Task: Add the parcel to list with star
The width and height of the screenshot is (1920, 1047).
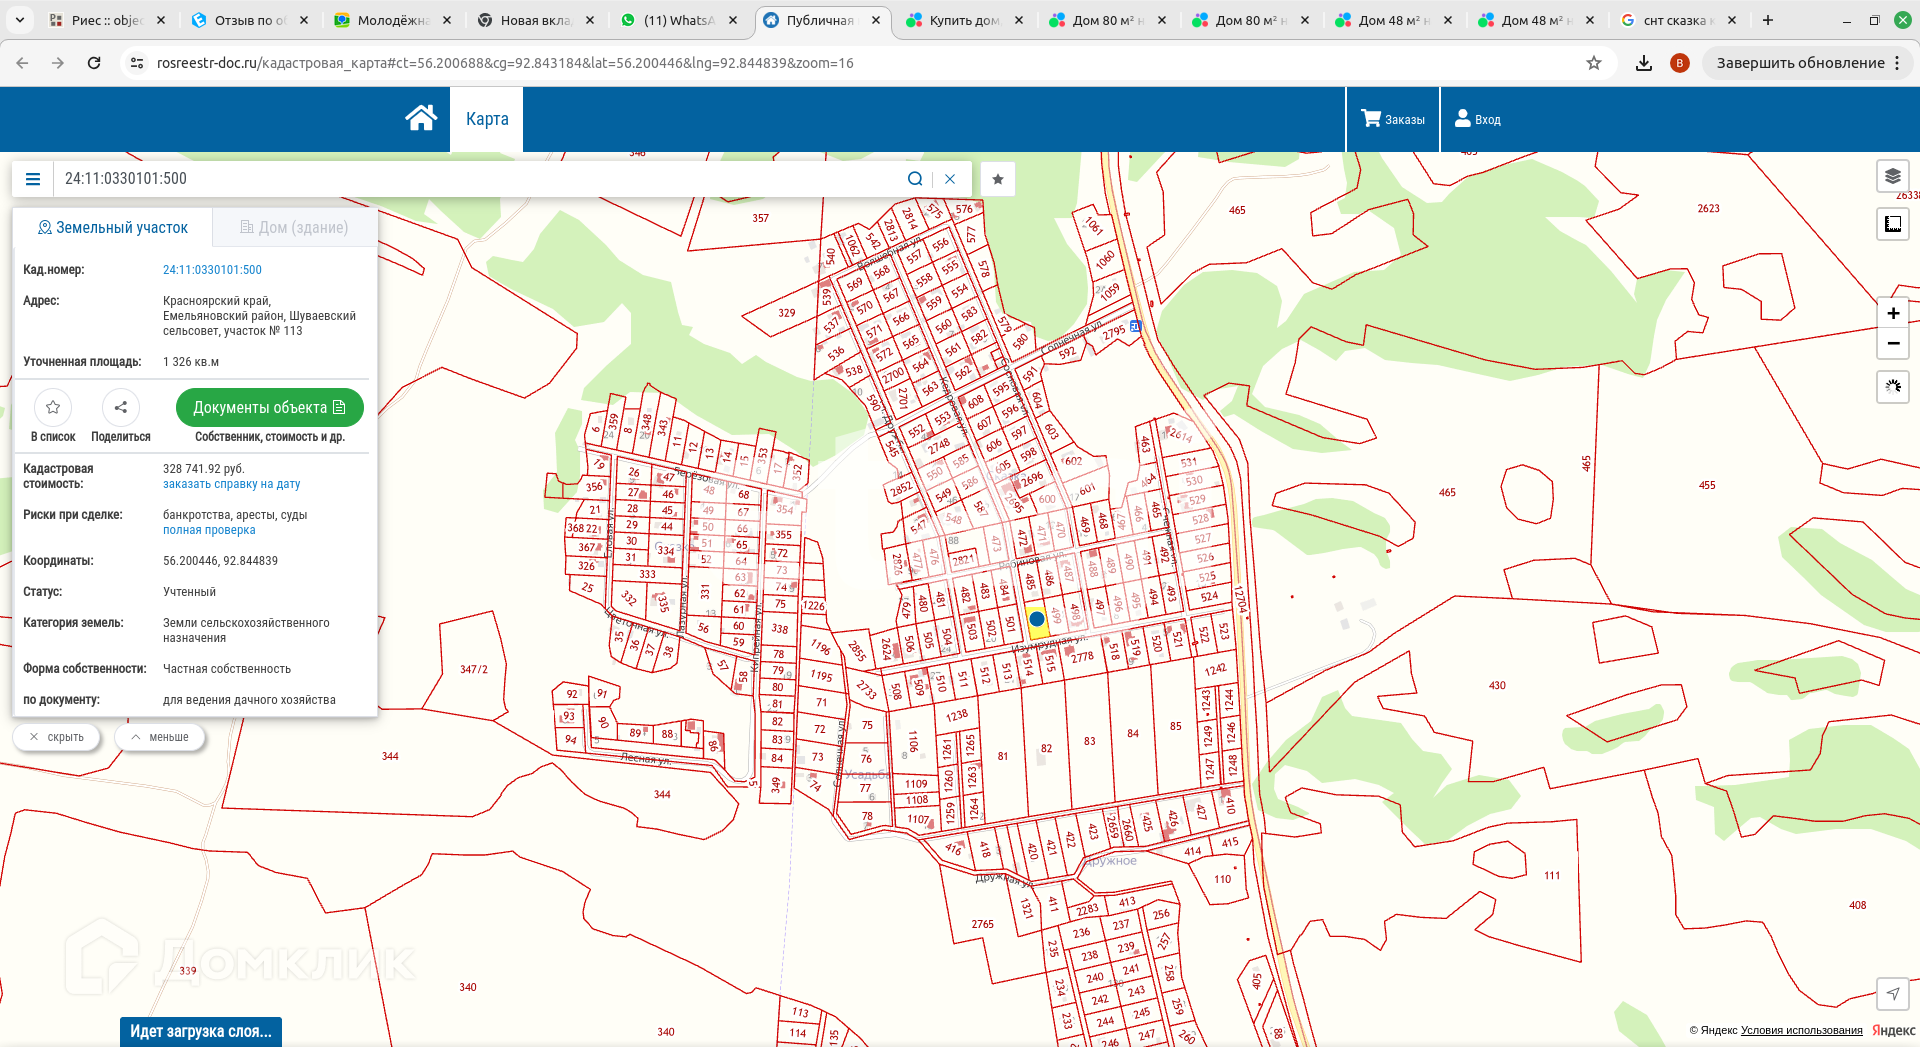Action: point(53,408)
